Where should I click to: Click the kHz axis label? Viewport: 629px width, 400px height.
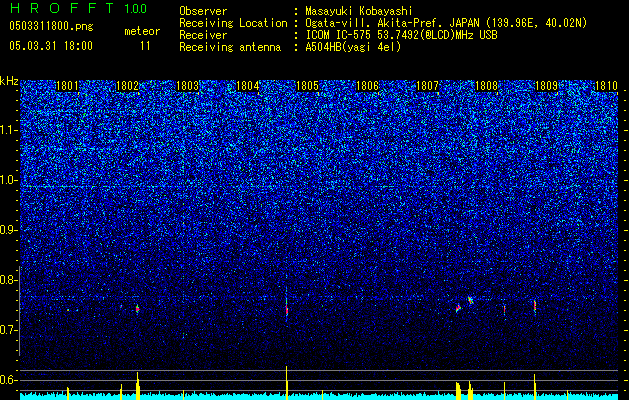(9, 81)
